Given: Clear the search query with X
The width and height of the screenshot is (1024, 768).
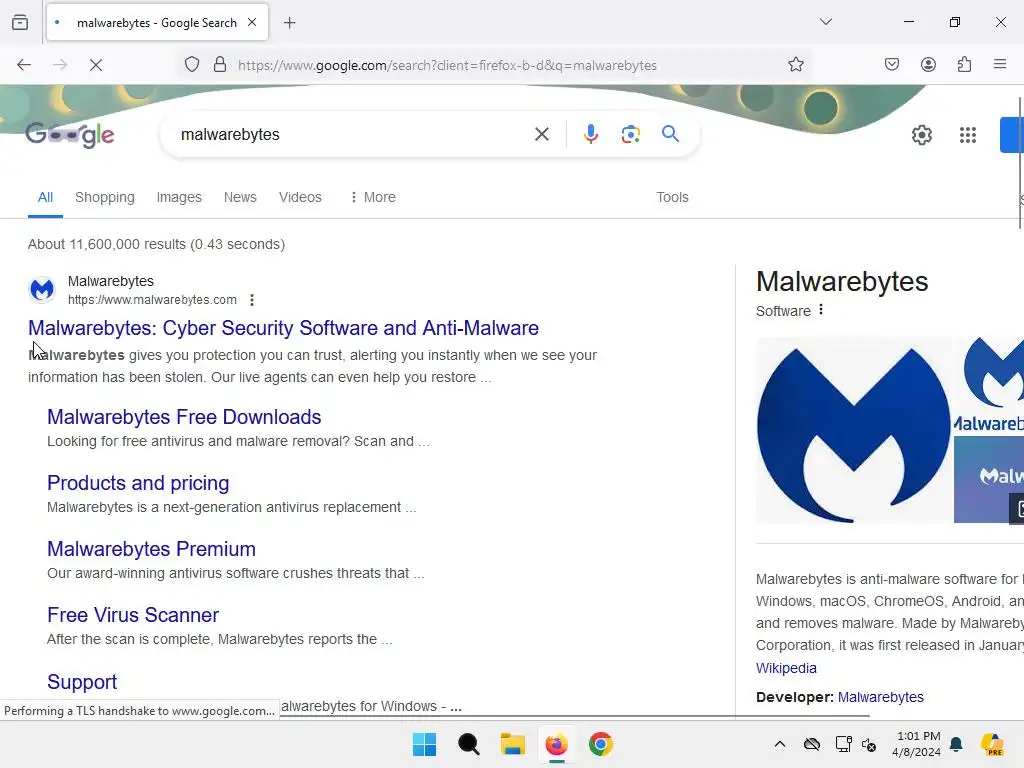Looking at the screenshot, I should 542,135.
